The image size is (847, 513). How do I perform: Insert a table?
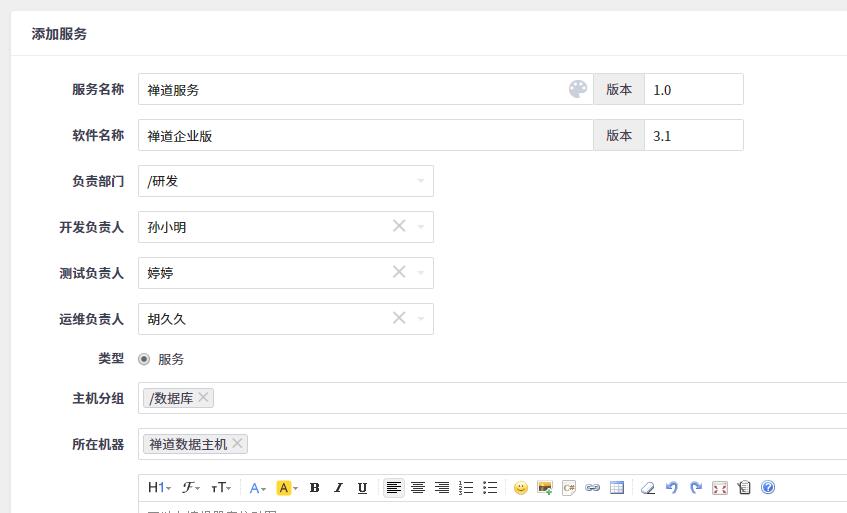coord(617,488)
